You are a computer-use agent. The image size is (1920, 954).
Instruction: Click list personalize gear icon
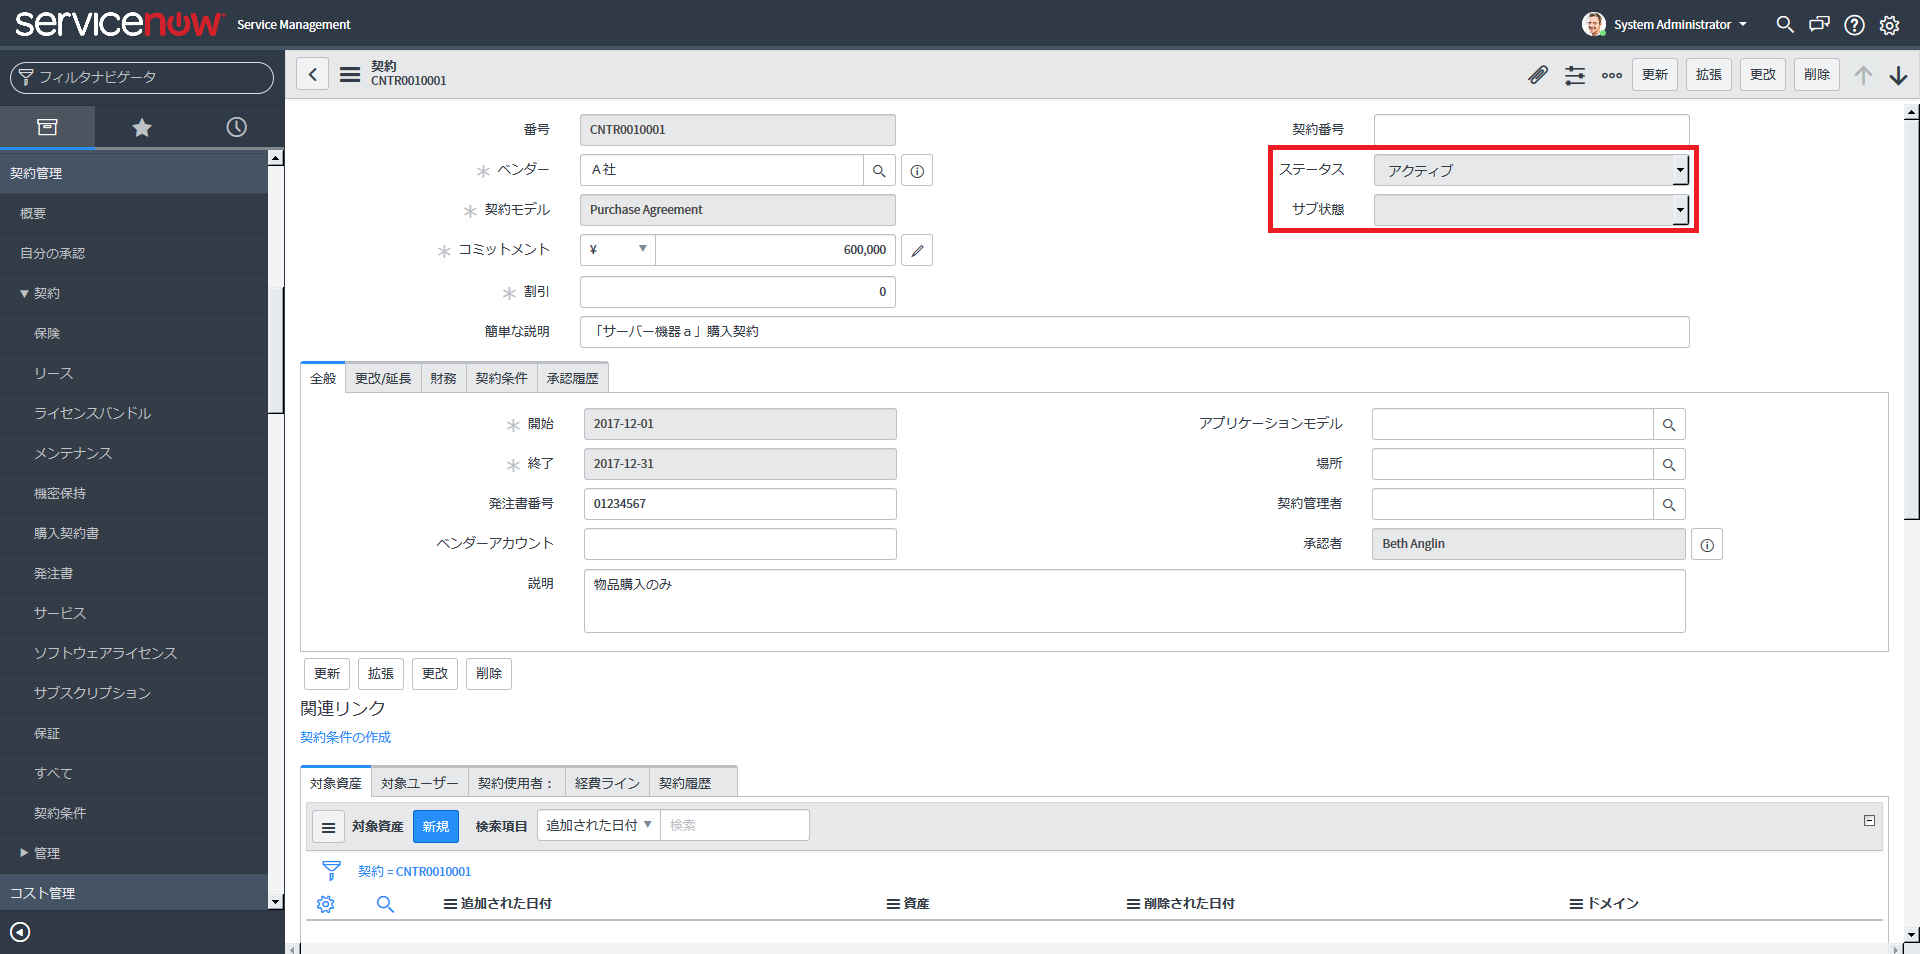click(325, 904)
